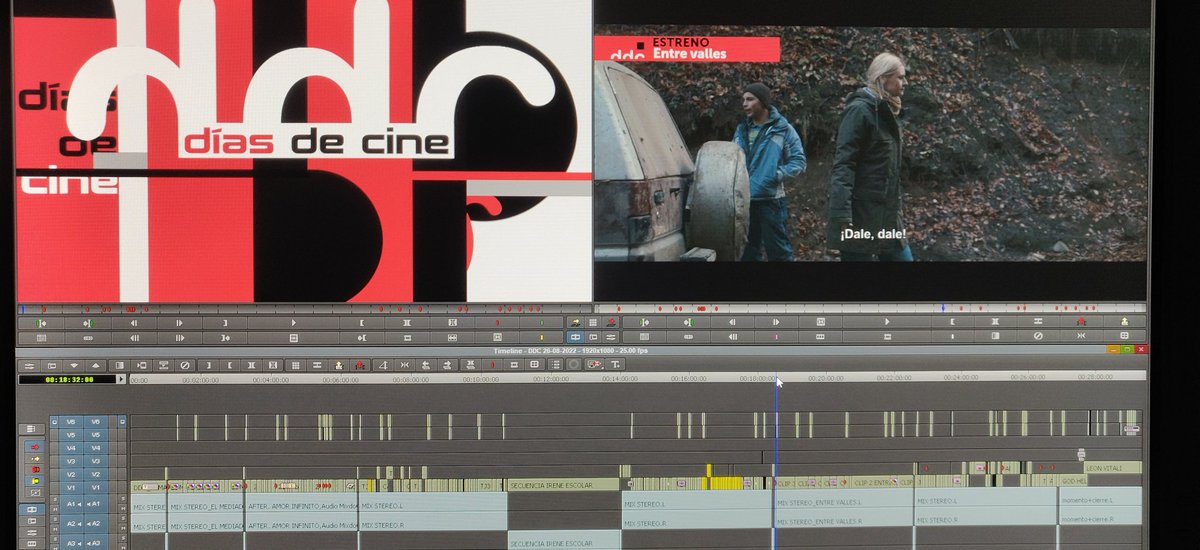This screenshot has height=550, width=1200.
Task: Click red Overwrite icon in timeline toolbar
Action: tap(358, 365)
